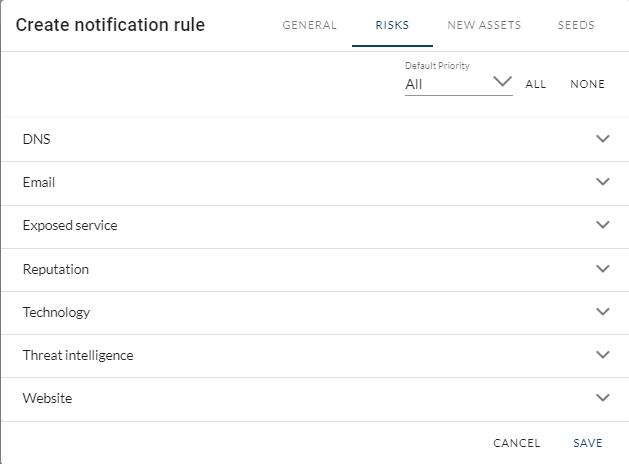Click the DNS category row label

[37, 139]
